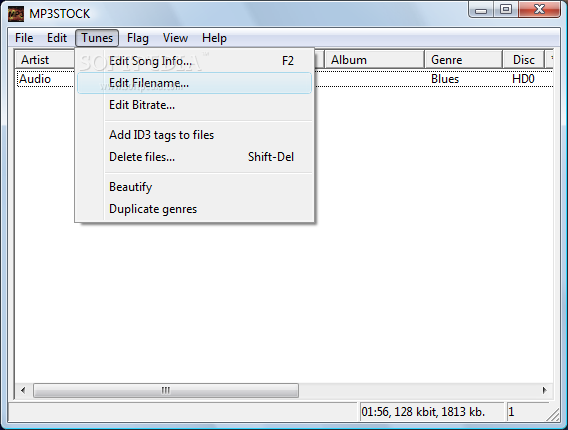Click the horizontal scrollbar left arrow

(24, 391)
